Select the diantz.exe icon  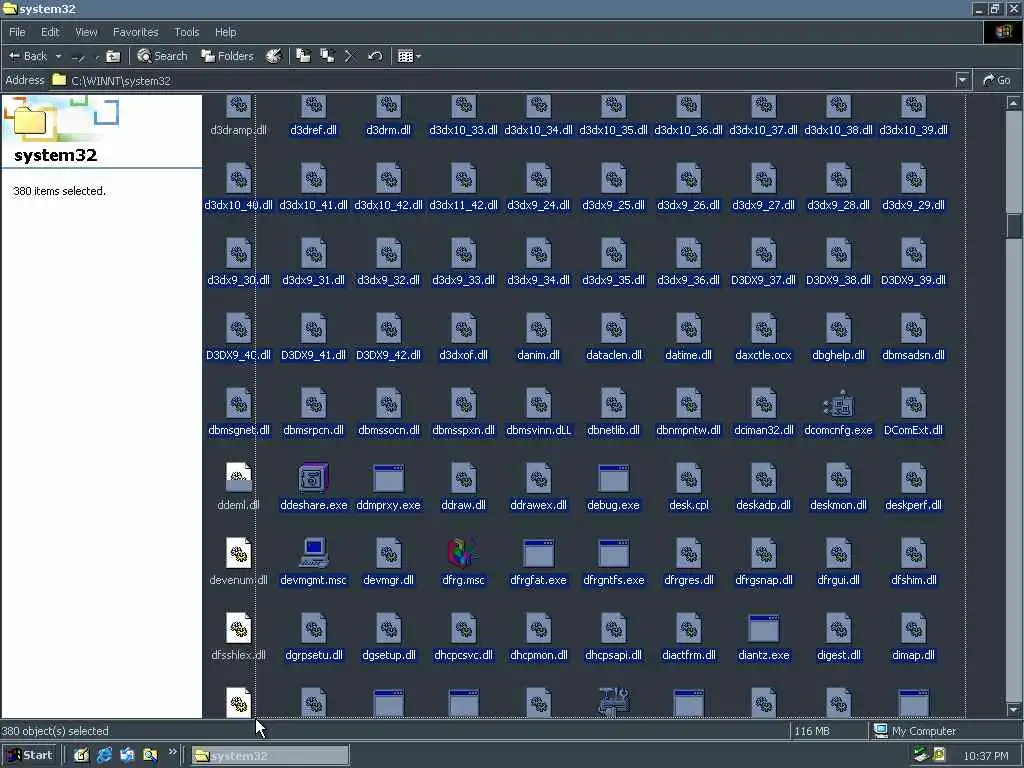tap(763, 629)
